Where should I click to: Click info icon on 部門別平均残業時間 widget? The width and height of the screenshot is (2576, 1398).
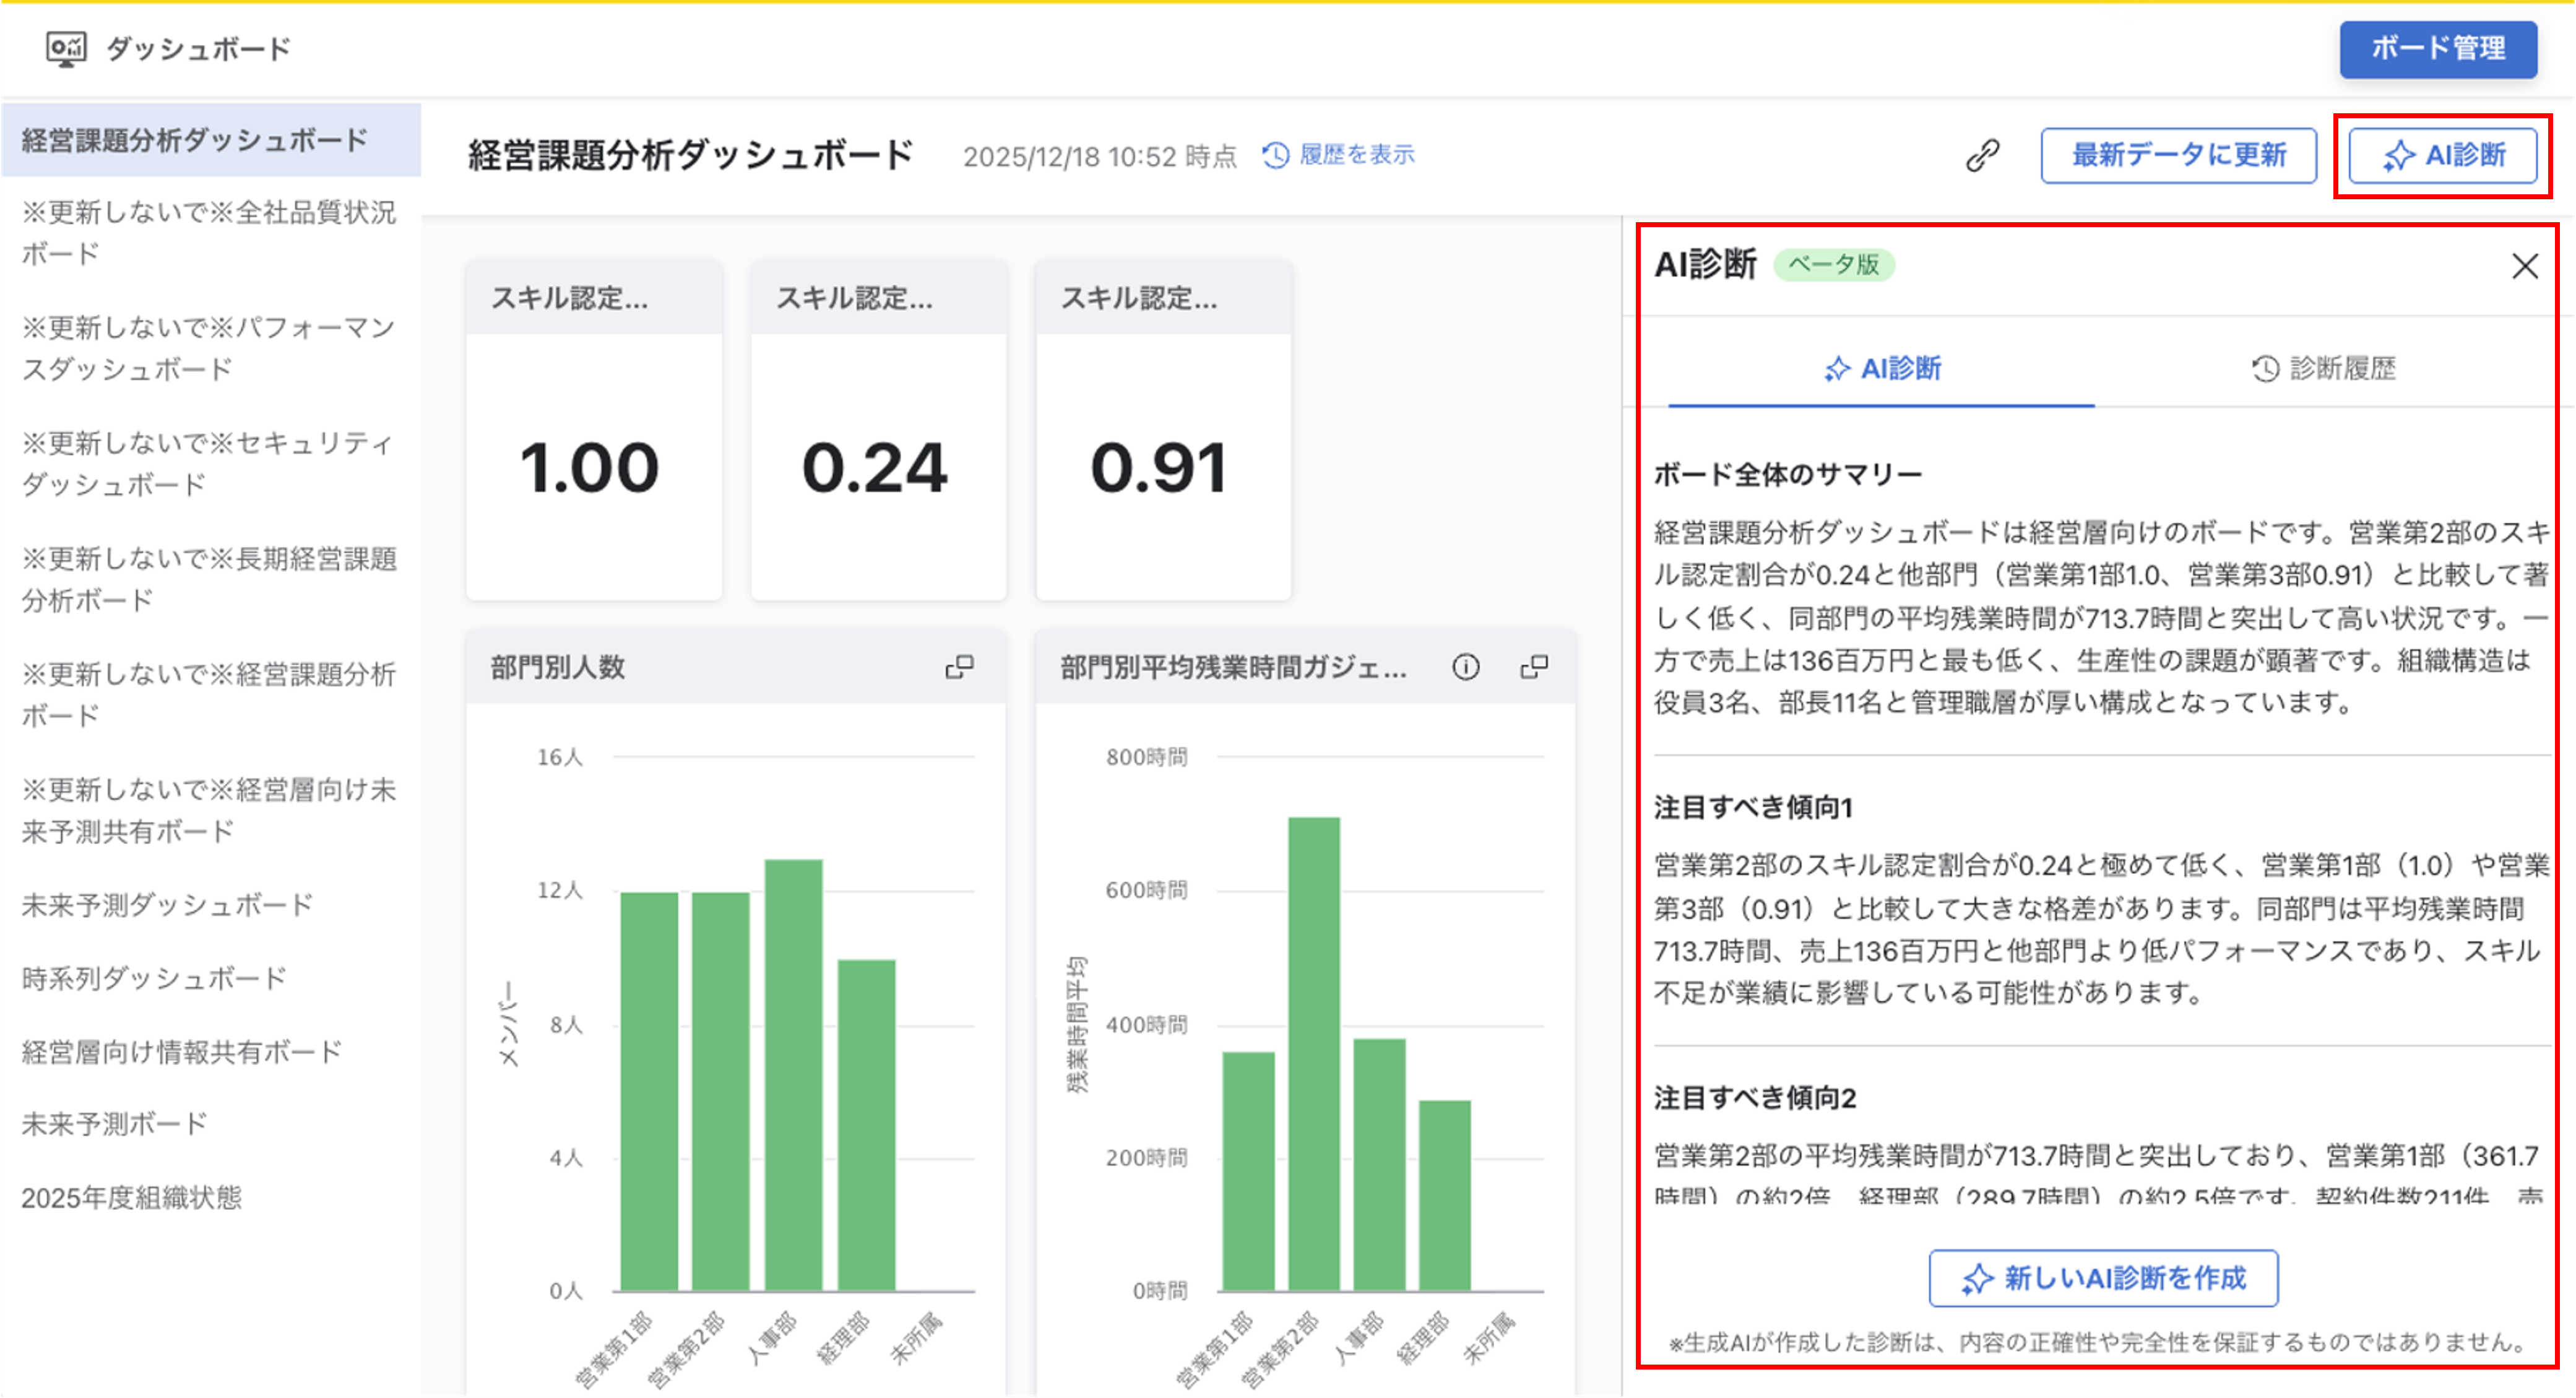point(1465,667)
